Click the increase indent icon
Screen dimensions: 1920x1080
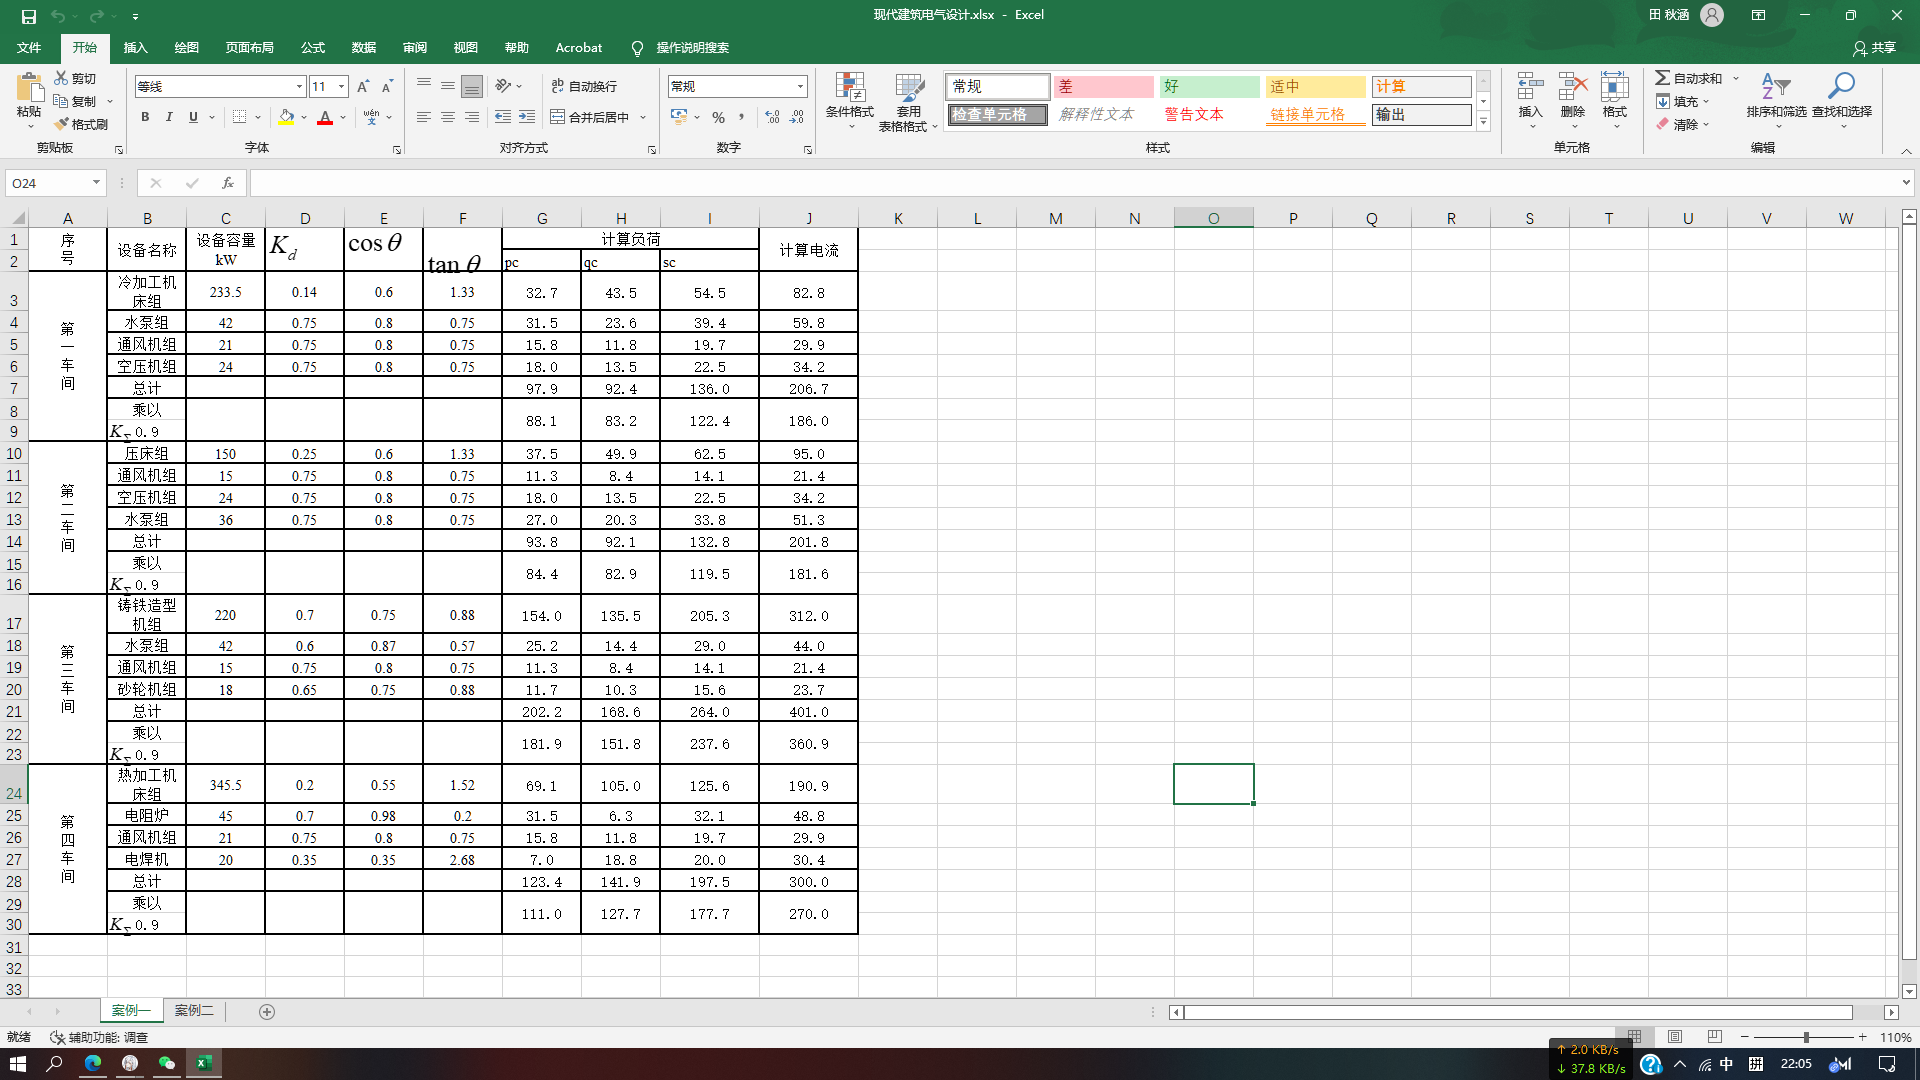527,117
